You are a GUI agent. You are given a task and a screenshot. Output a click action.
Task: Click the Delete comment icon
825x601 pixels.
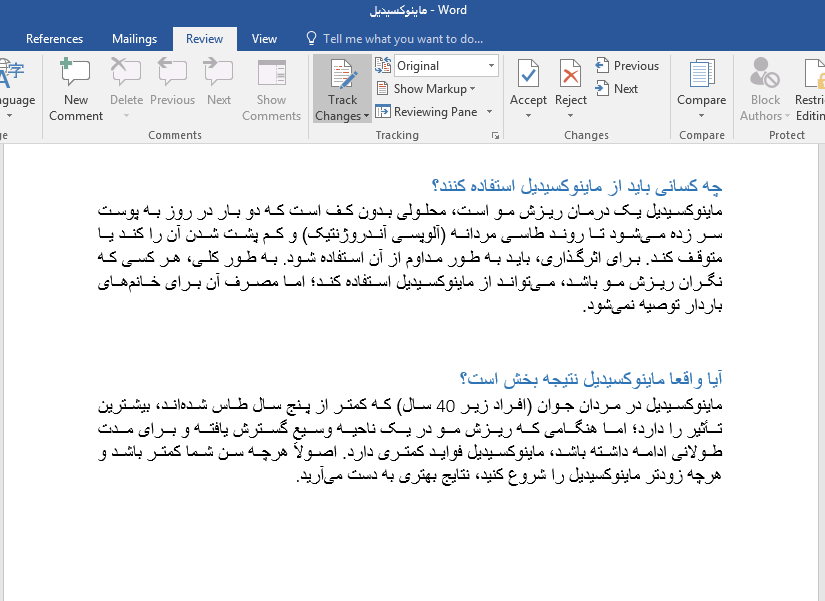tap(126, 72)
